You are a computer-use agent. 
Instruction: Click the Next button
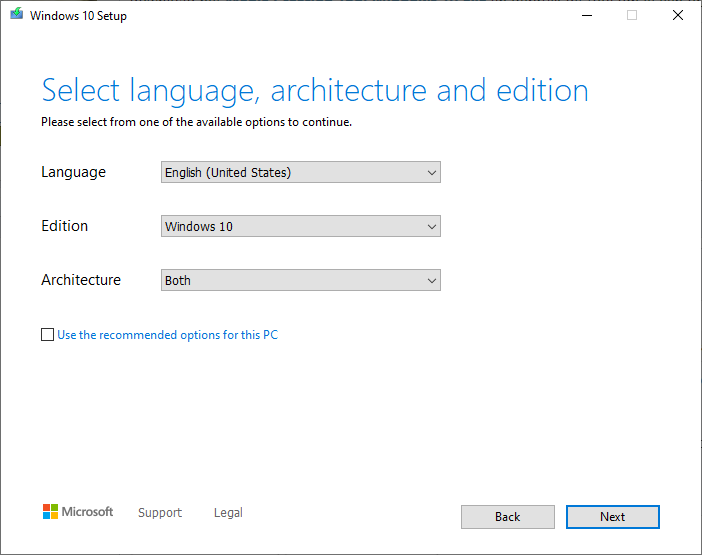(x=612, y=517)
